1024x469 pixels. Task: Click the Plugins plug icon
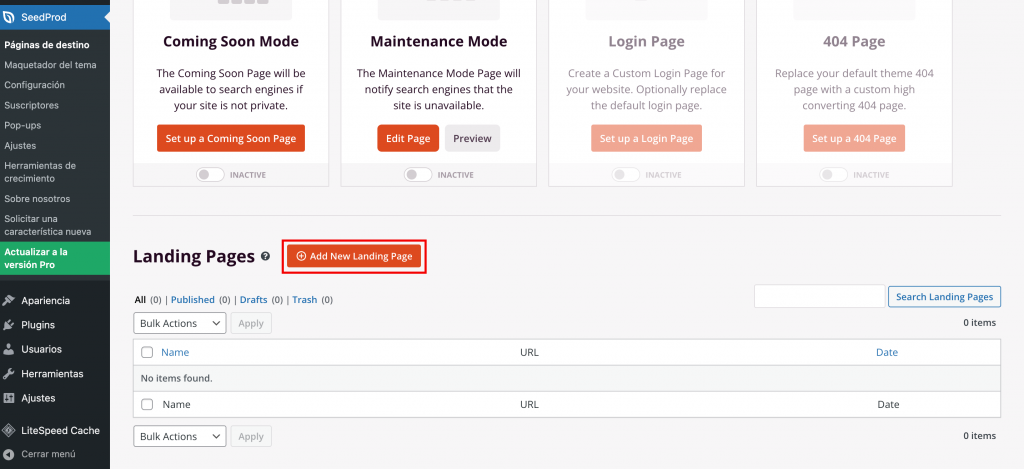[9, 325]
